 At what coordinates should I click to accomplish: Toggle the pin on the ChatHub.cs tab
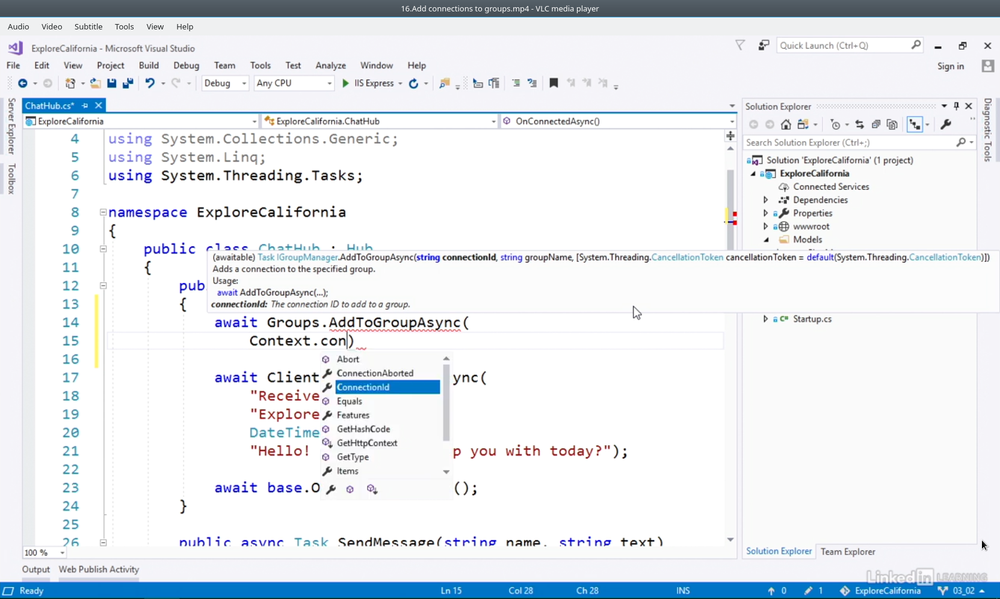coord(85,105)
